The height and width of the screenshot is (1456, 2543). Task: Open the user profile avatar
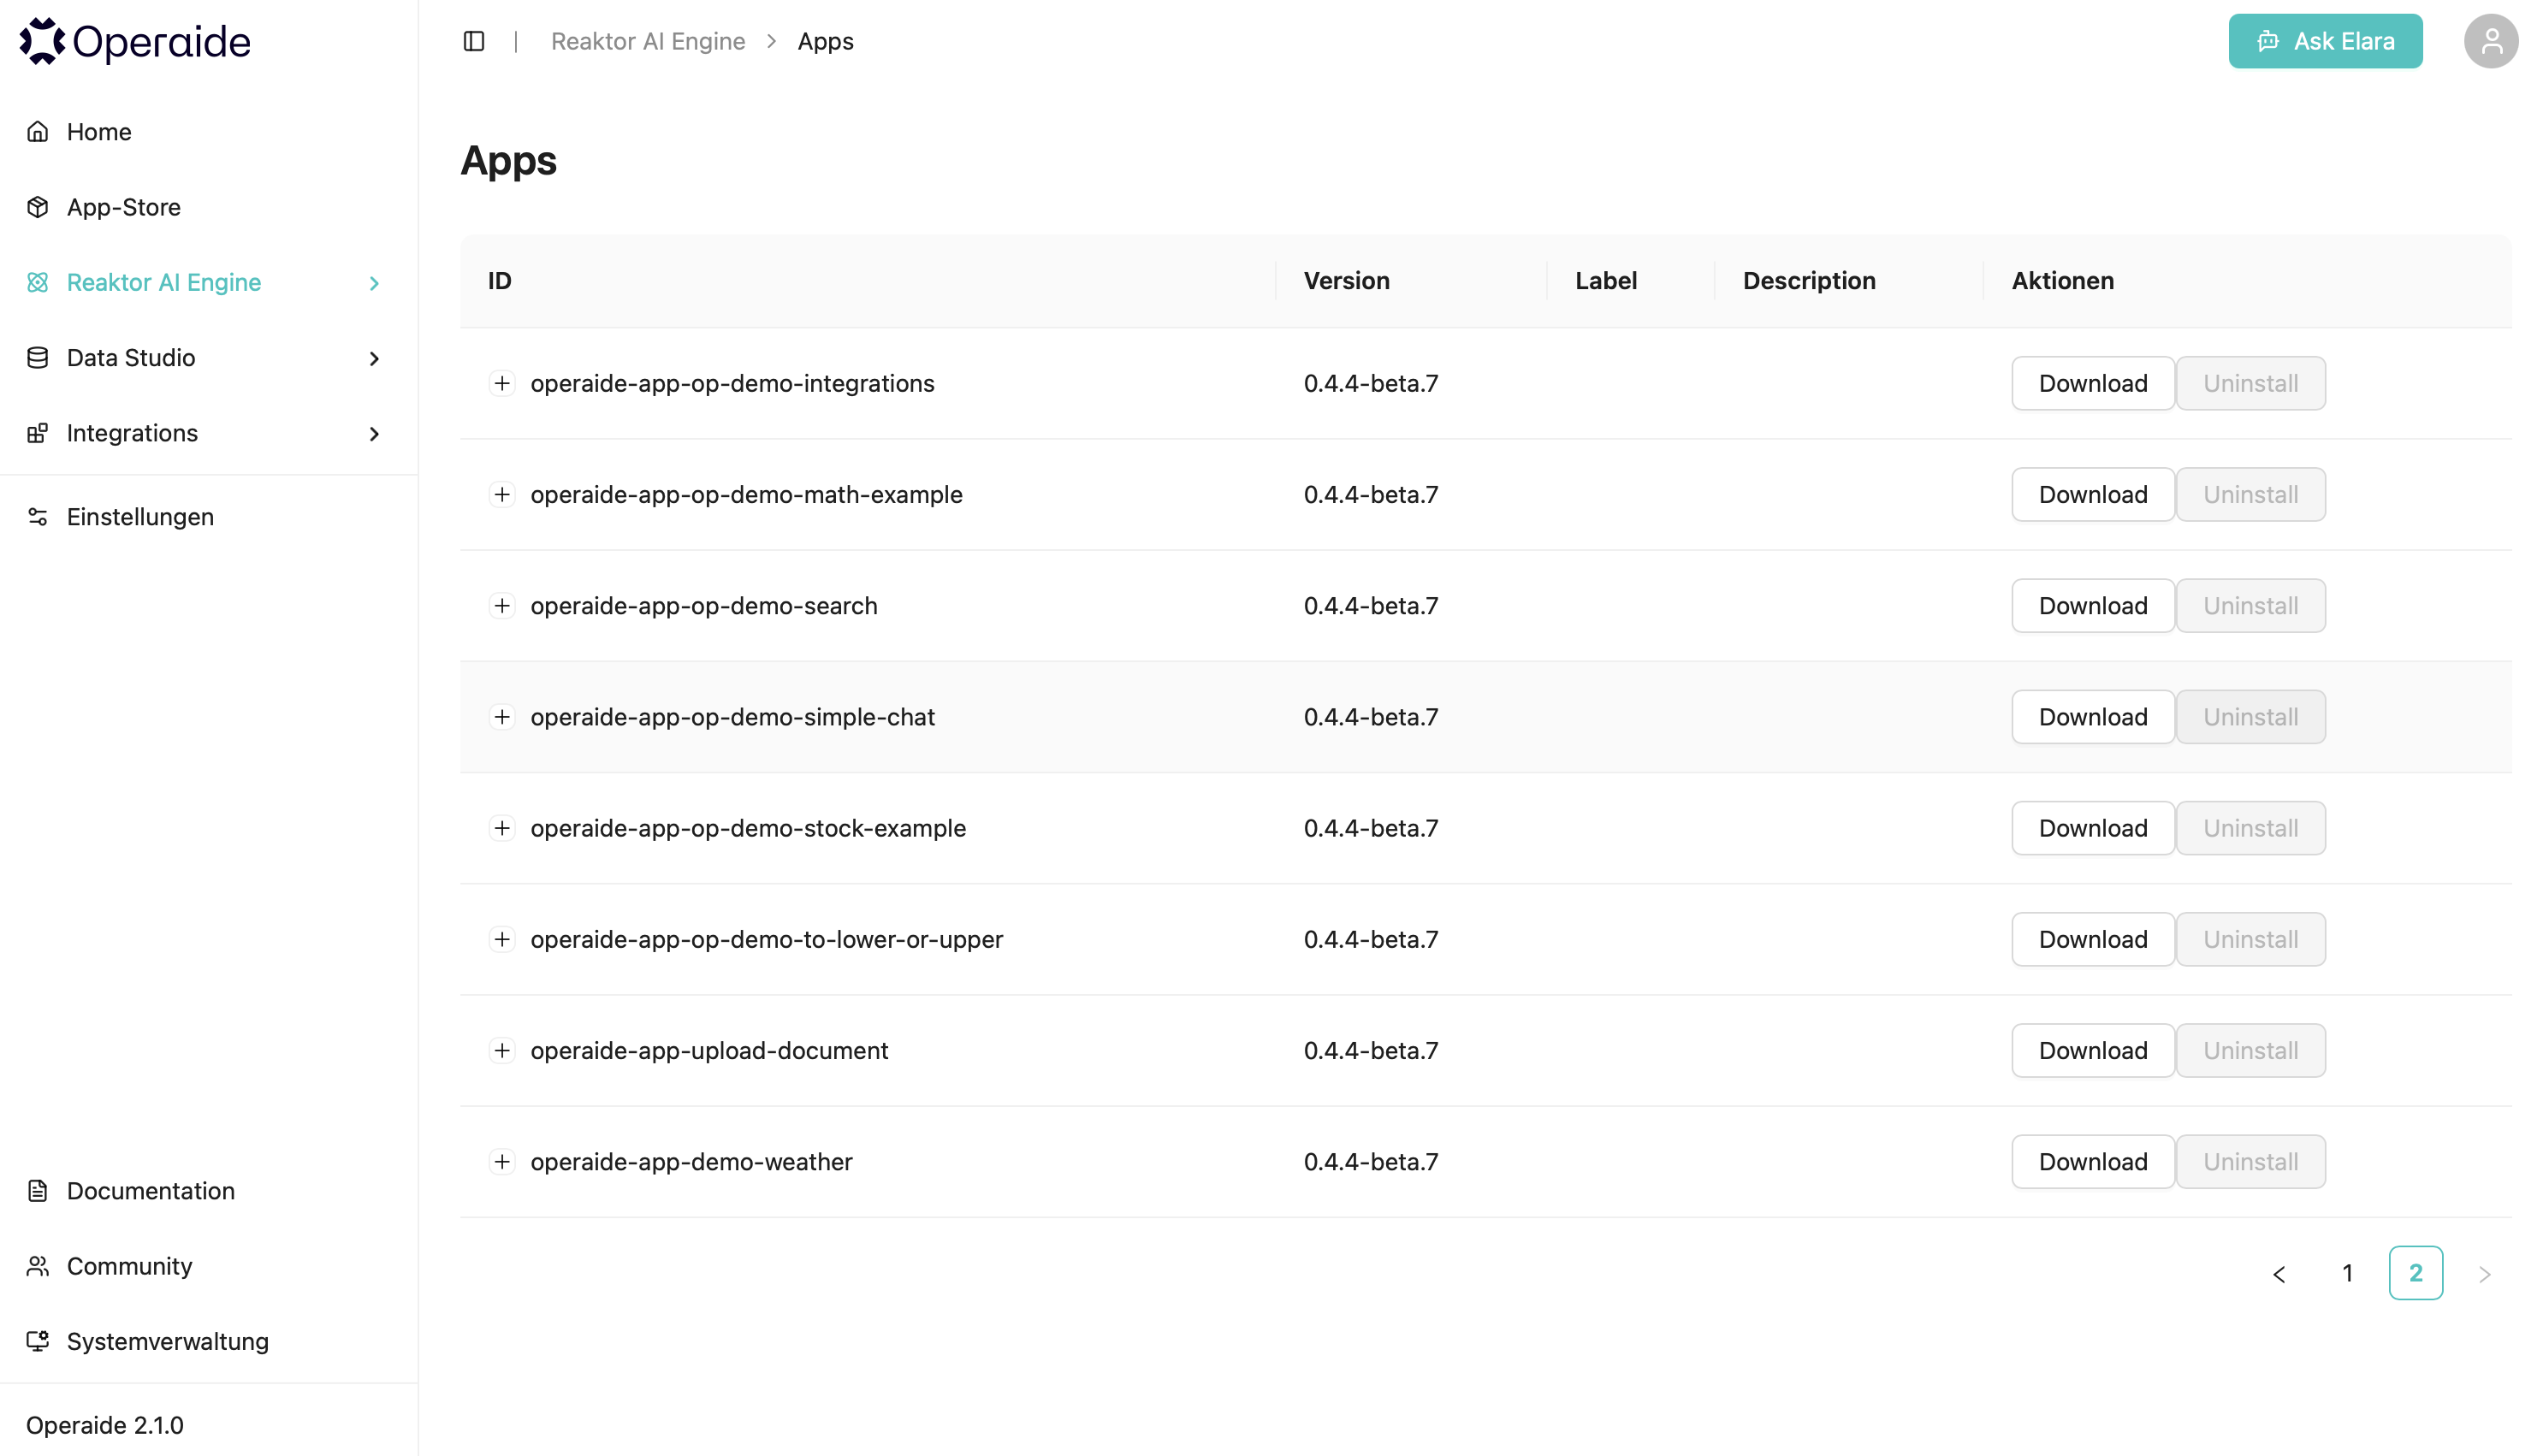tap(2491, 41)
